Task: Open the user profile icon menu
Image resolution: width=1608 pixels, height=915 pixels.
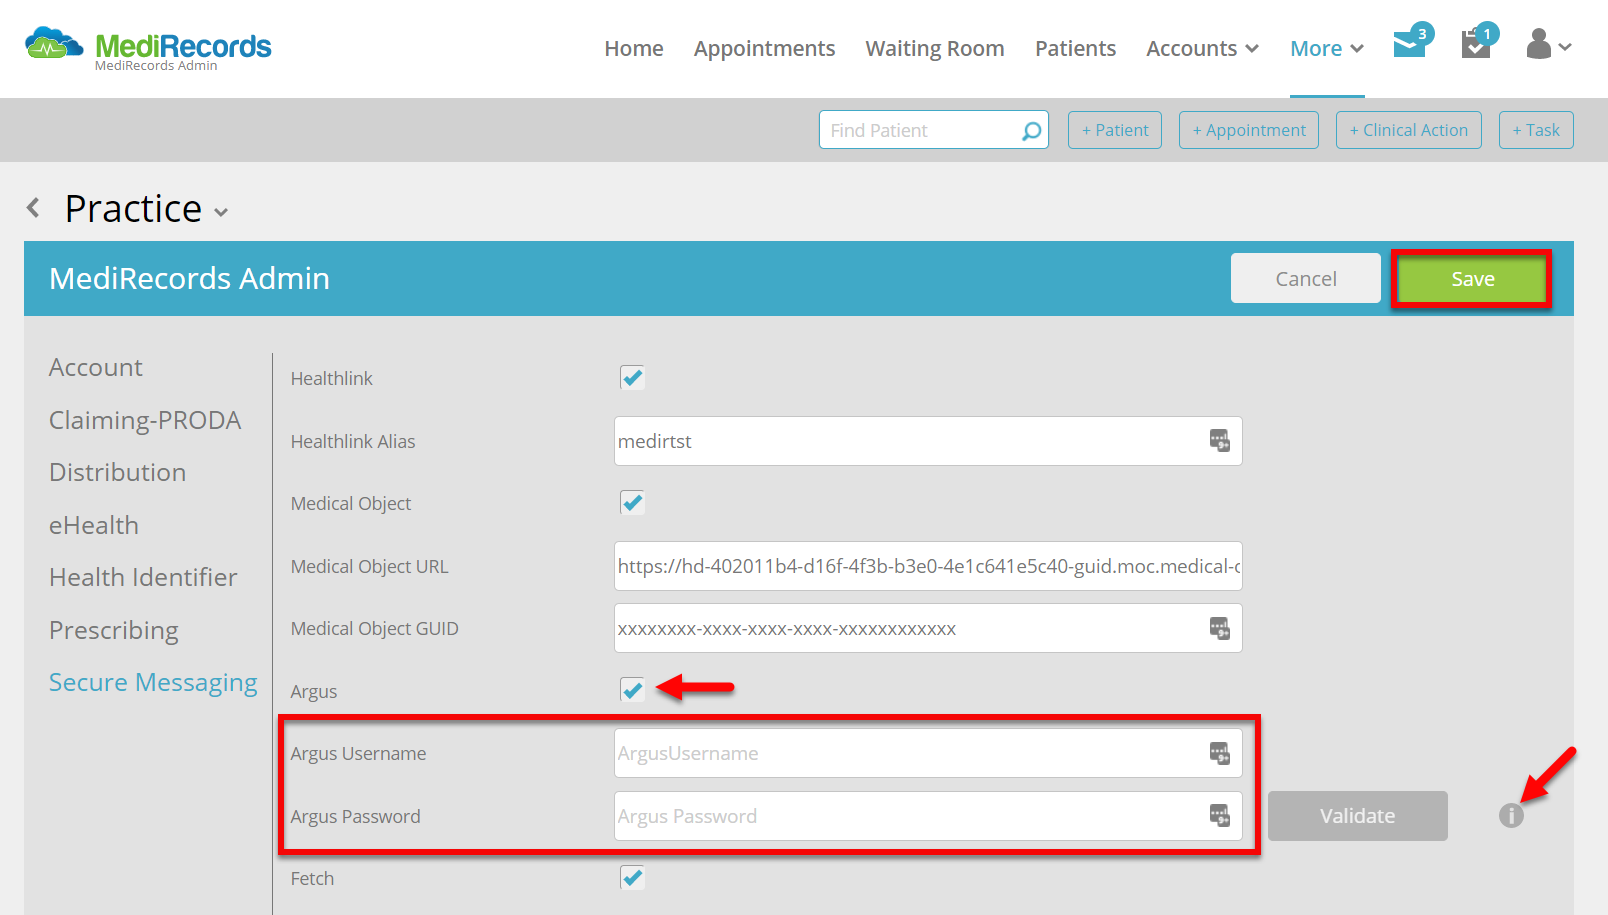Action: pyautogui.click(x=1549, y=44)
